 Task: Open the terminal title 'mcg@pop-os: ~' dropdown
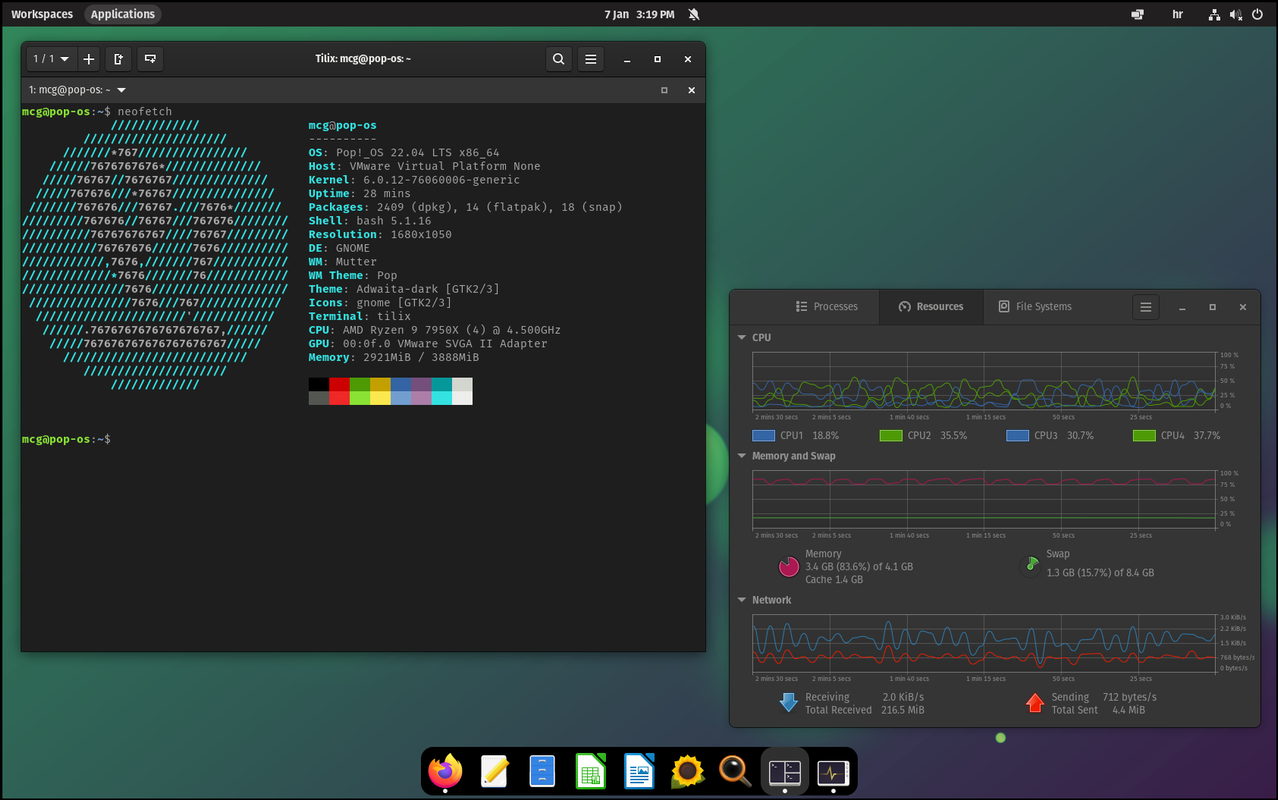click(x=77, y=90)
